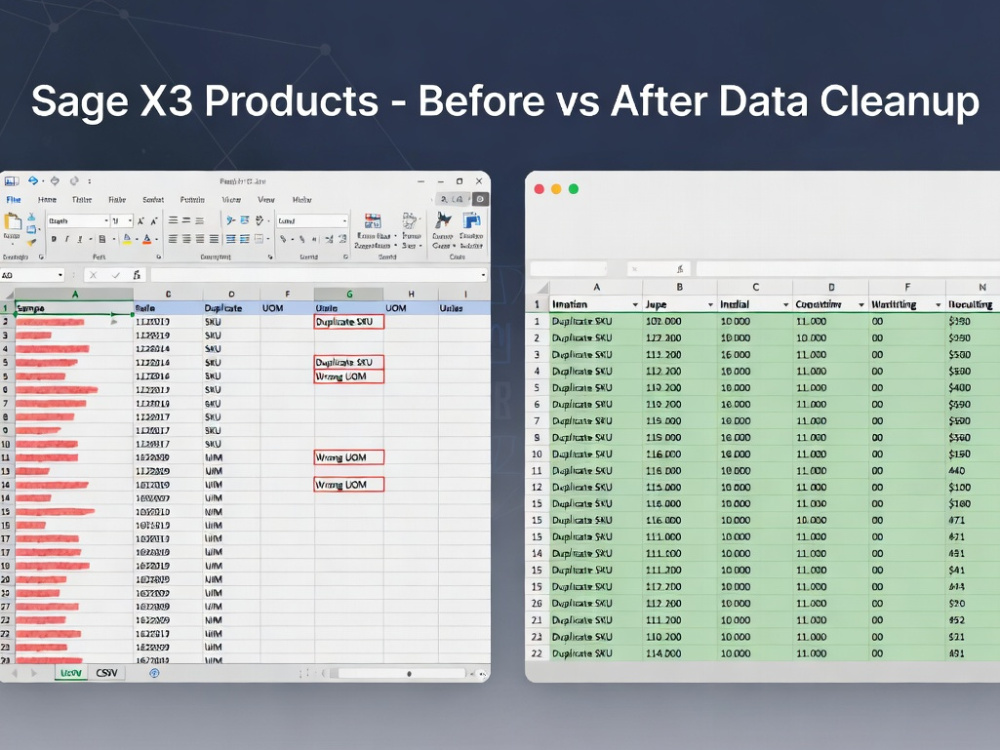The height and width of the screenshot is (750, 1000).
Task: Click the red Font Color A icon
Action: (x=147, y=239)
